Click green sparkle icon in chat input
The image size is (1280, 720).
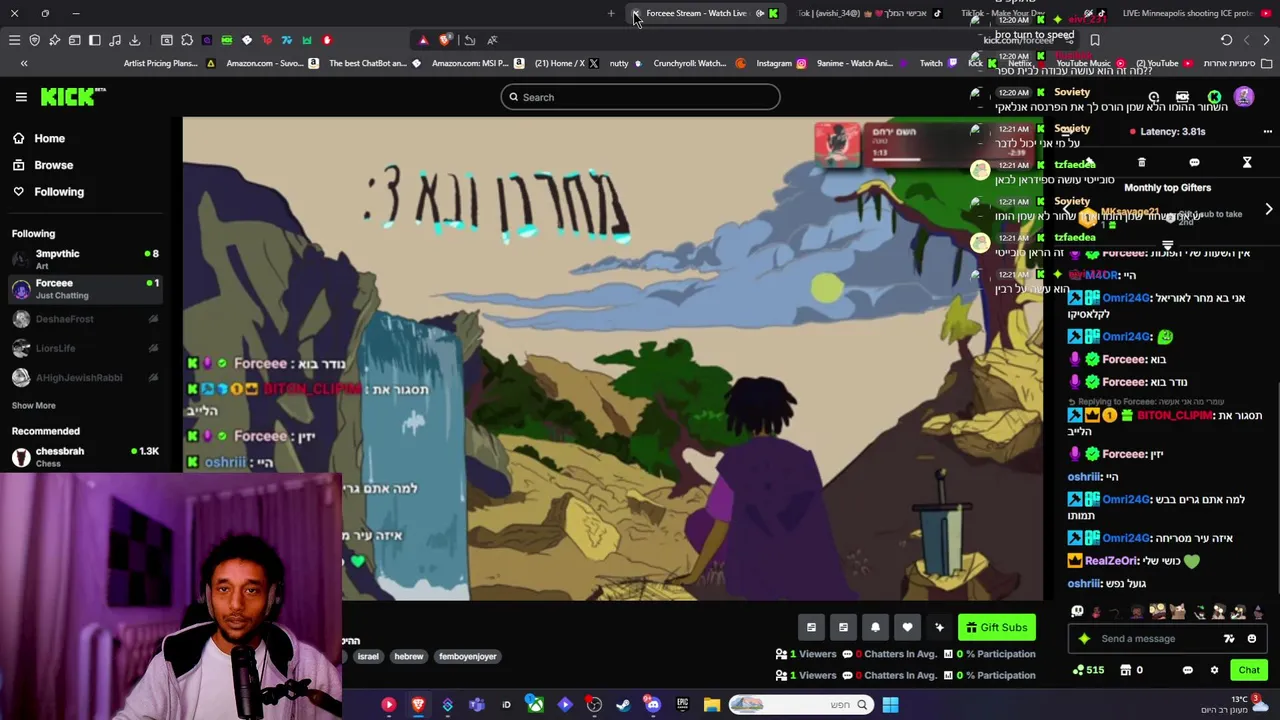(x=1084, y=639)
